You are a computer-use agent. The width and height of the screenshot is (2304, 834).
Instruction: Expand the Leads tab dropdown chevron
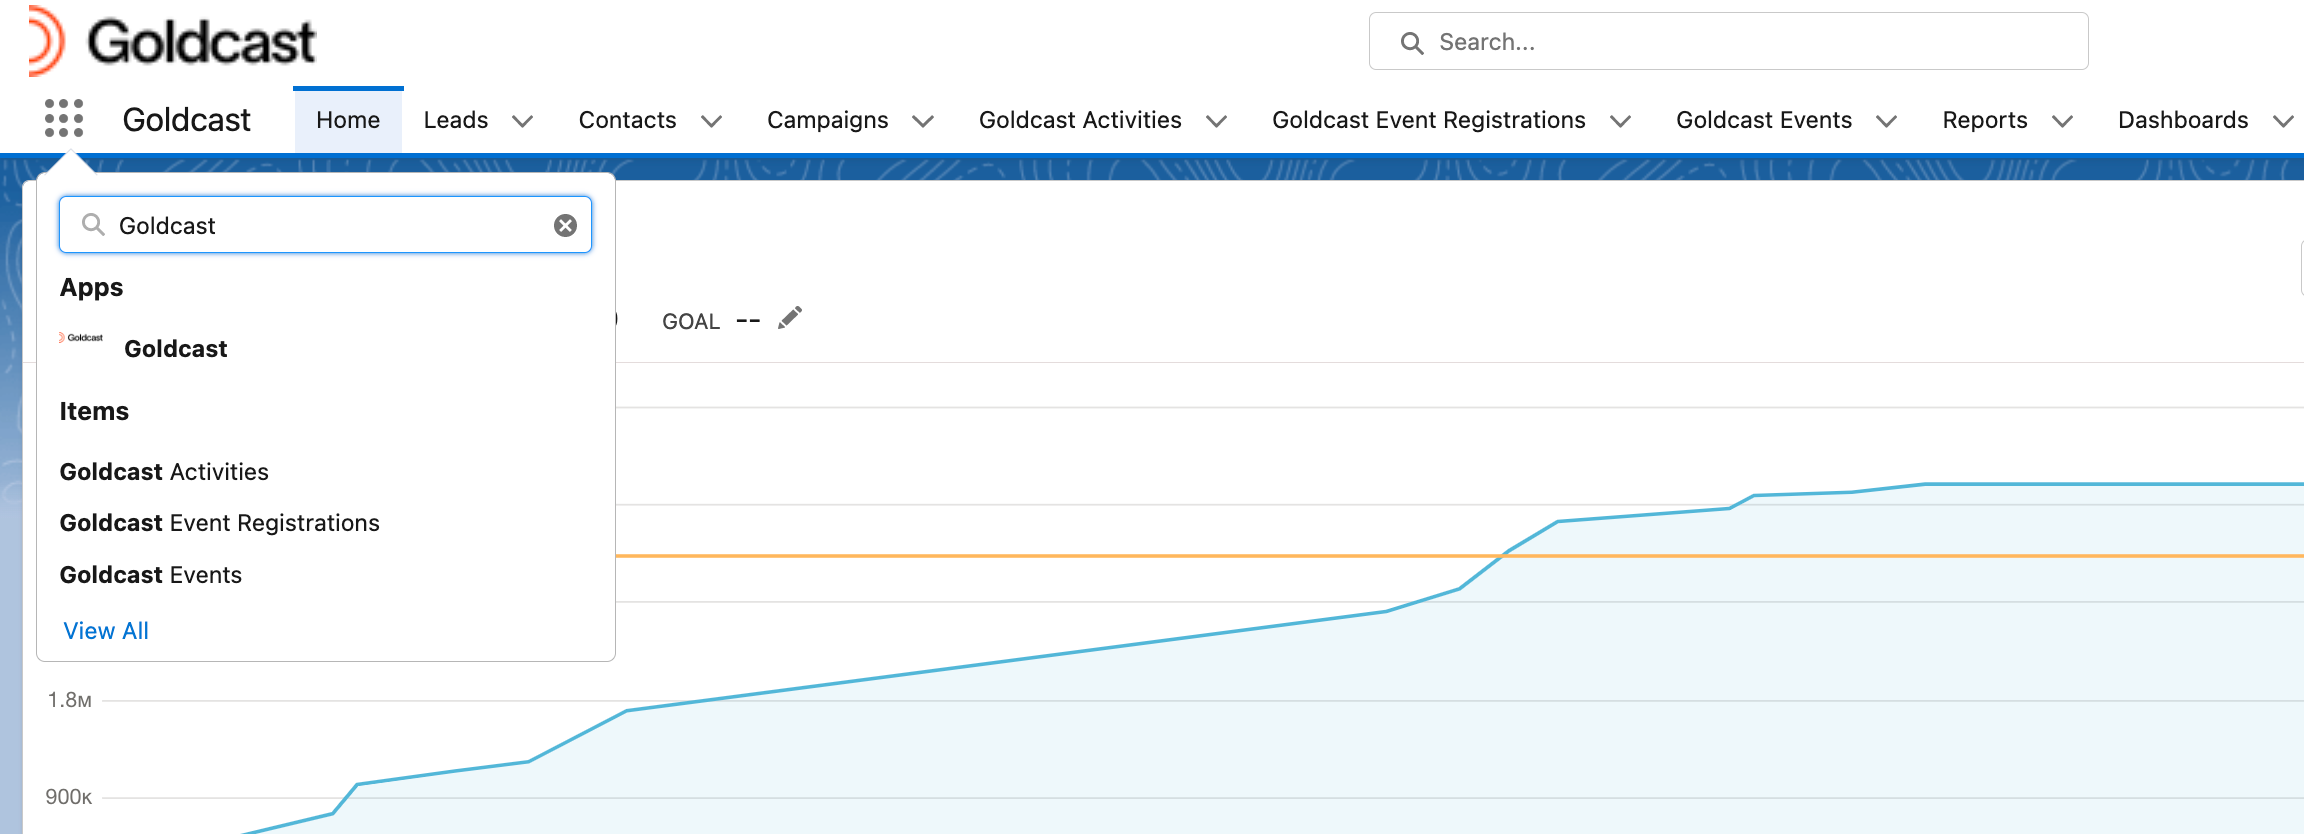[x=522, y=121]
